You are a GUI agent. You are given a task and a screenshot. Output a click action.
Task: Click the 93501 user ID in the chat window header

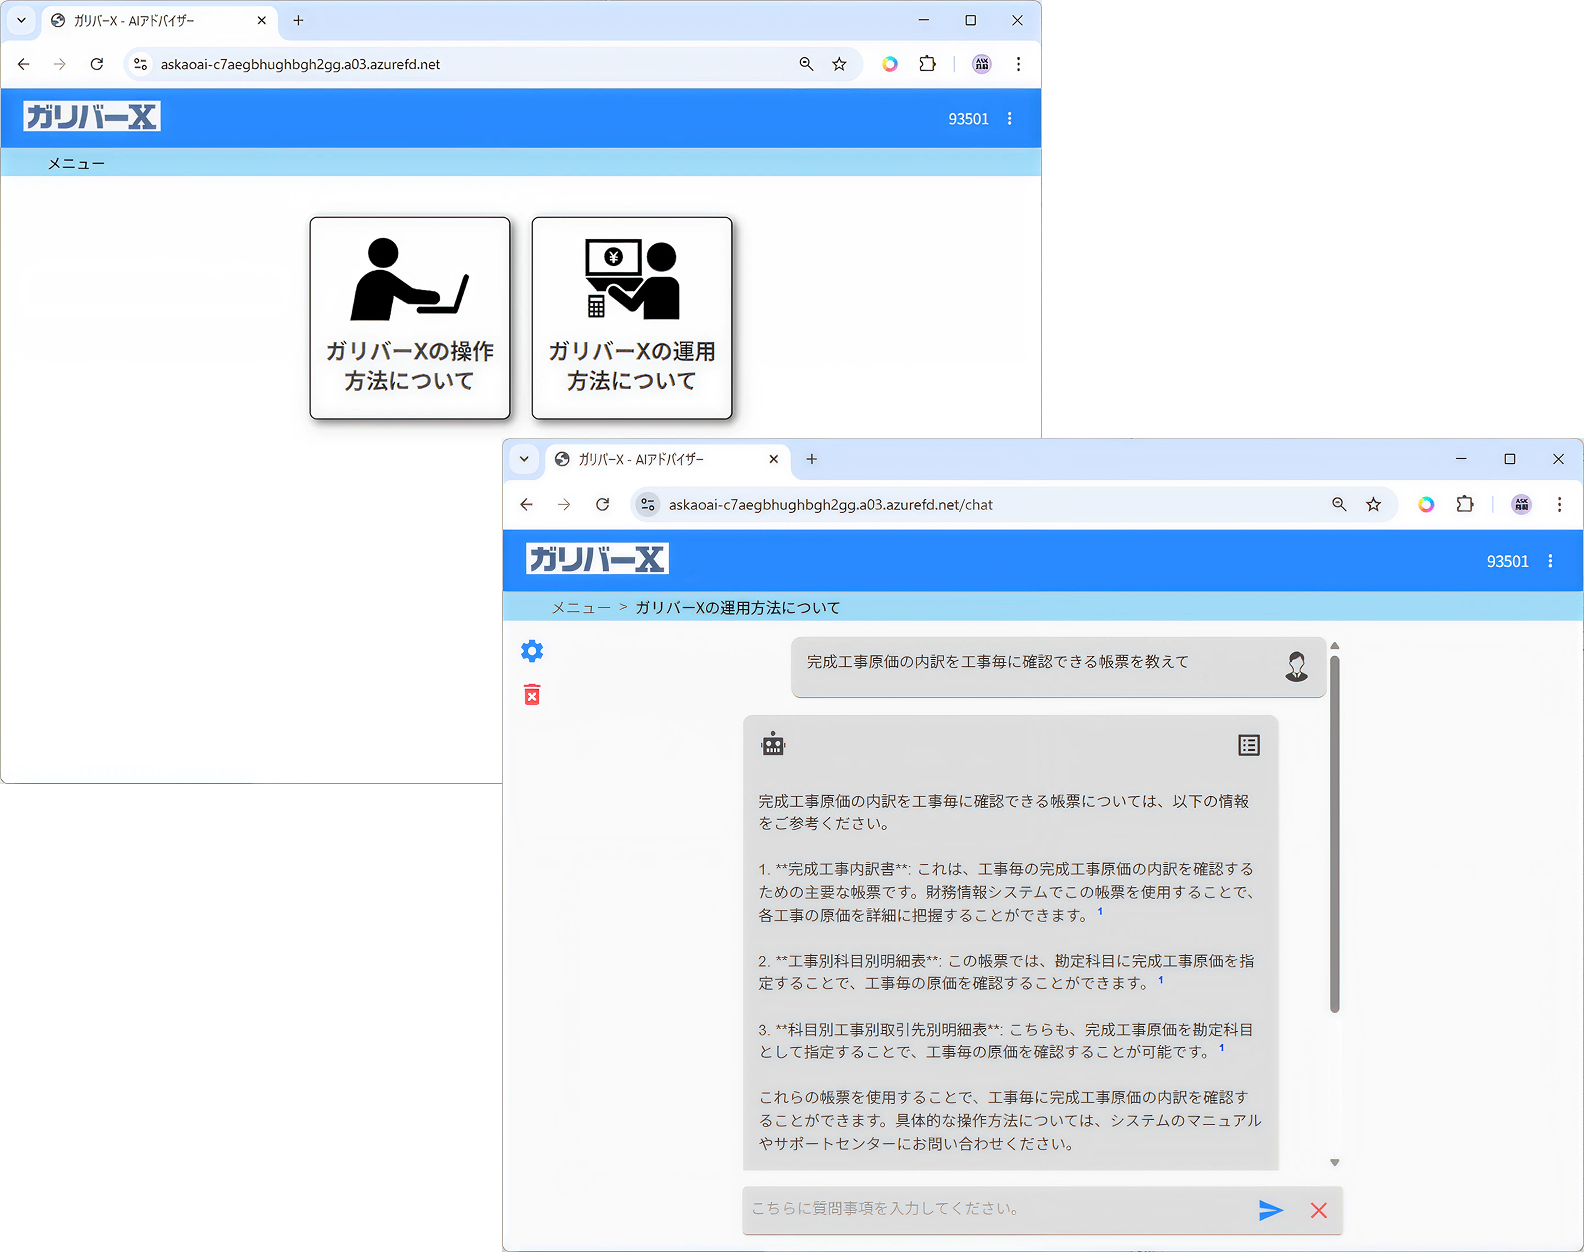(x=1508, y=561)
